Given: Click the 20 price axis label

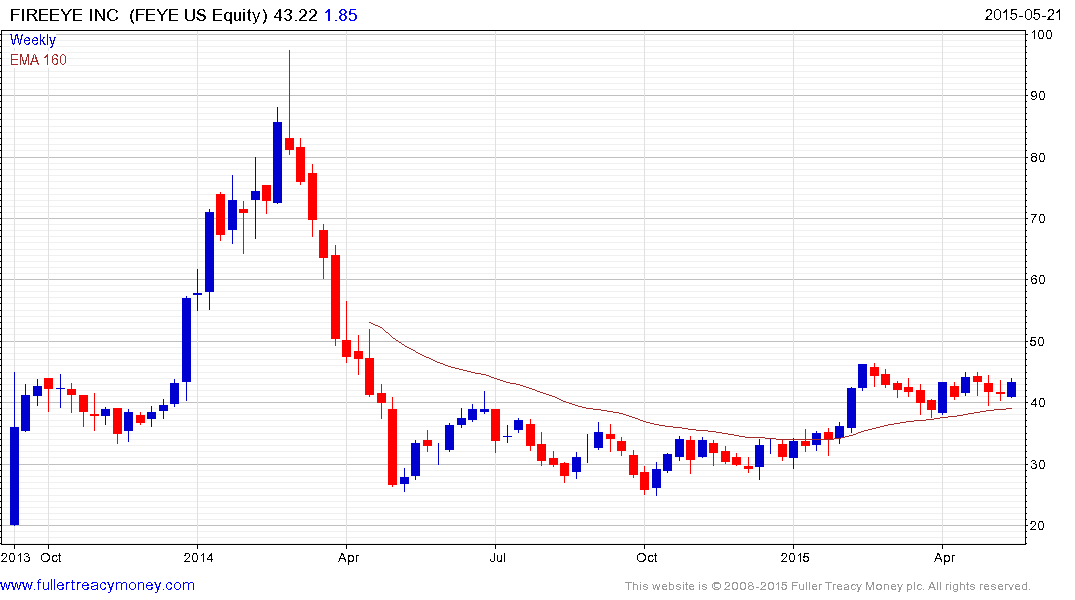Looking at the screenshot, I should [x=1038, y=525].
